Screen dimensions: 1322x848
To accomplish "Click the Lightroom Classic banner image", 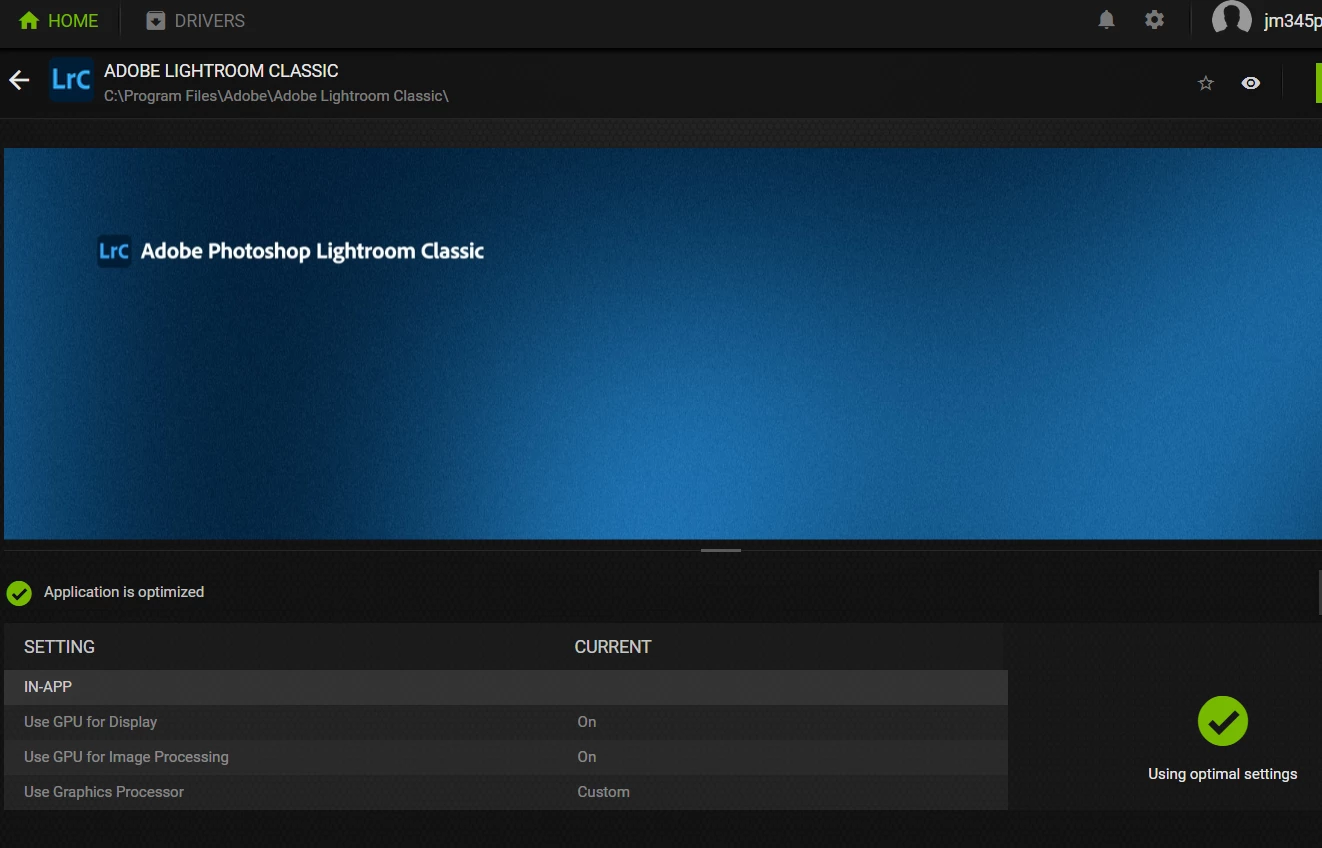I will coord(663,344).
